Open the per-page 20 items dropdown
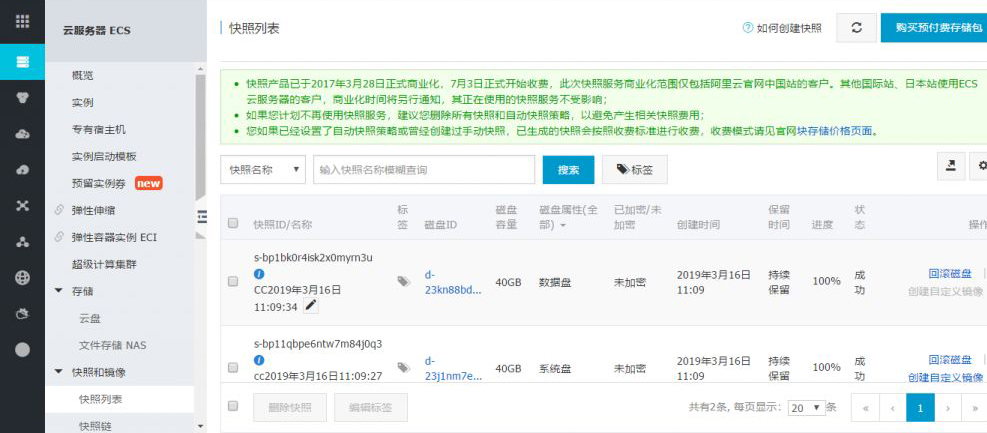The height and width of the screenshot is (433, 987). (x=806, y=408)
